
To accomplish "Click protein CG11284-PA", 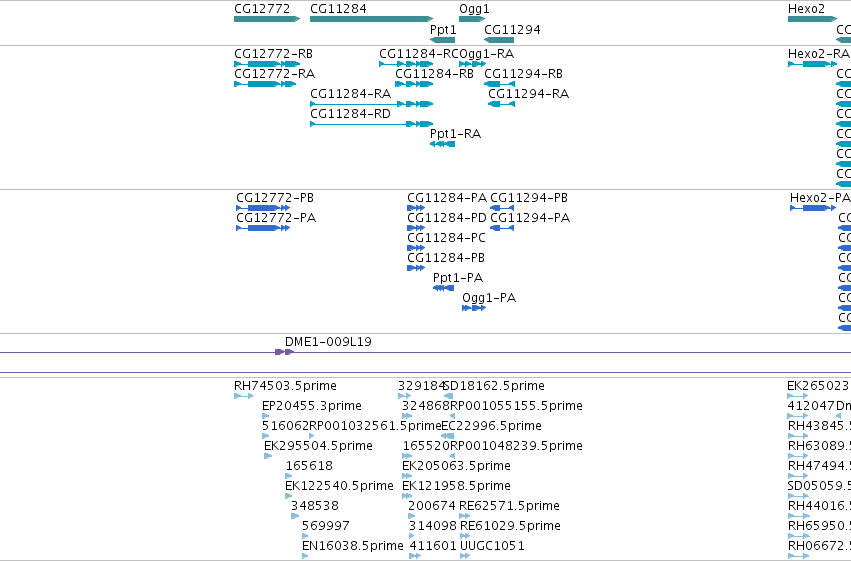I will 416,208.
